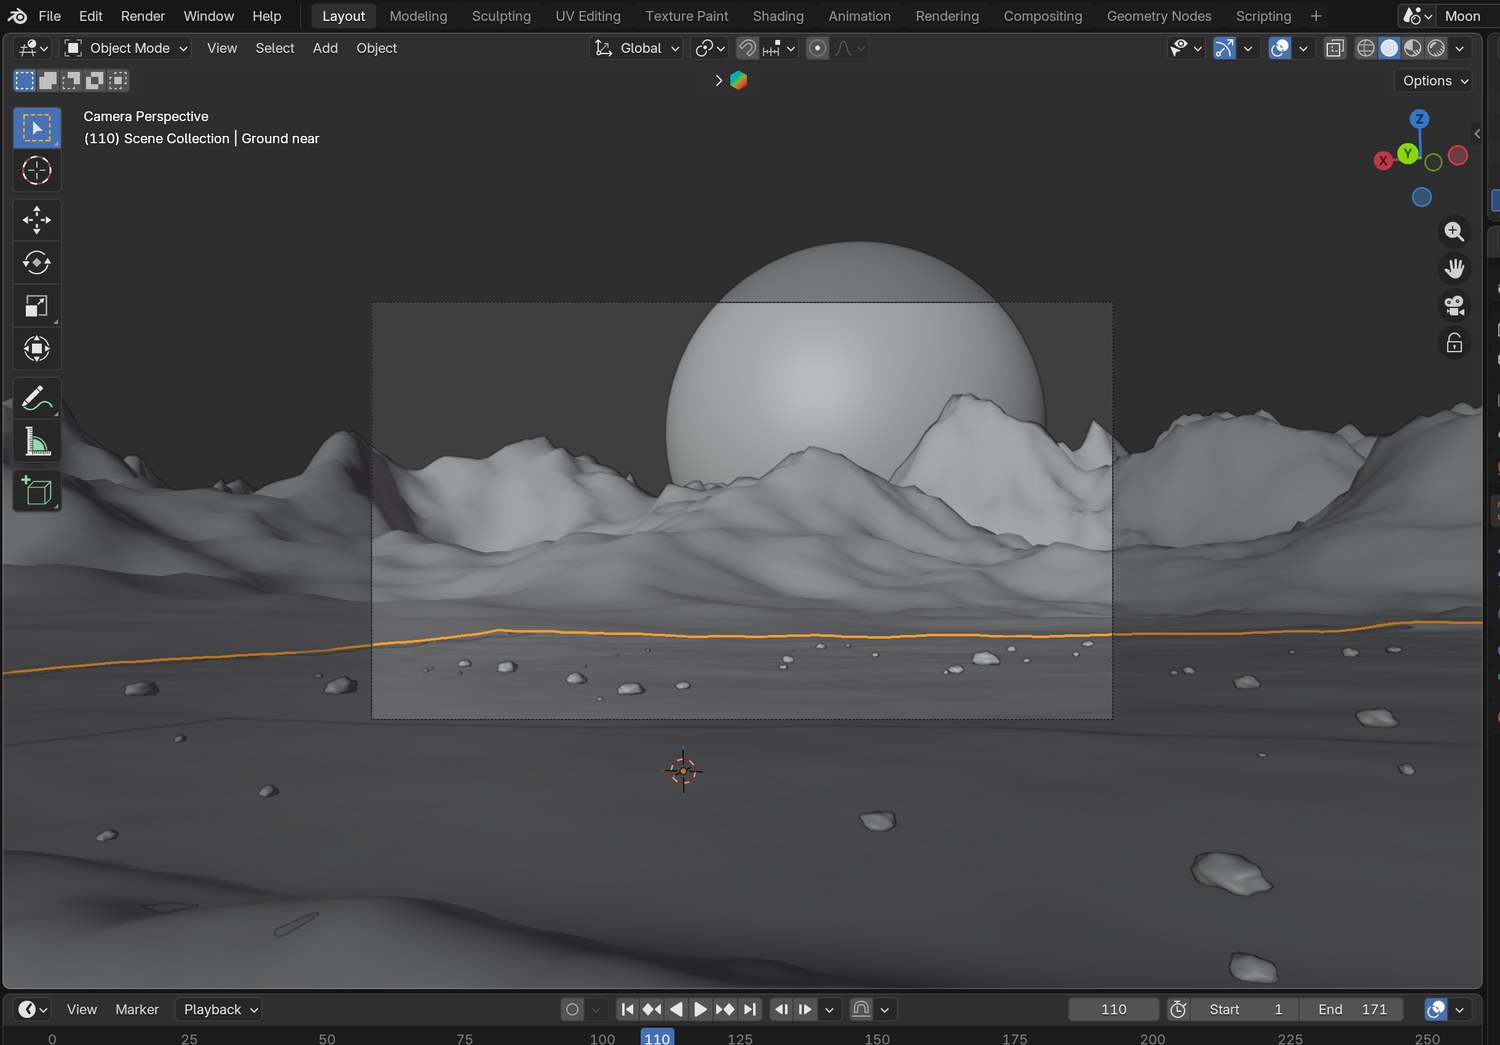
Task: Toggle lock camera to view
Action: pos(1454,343)
